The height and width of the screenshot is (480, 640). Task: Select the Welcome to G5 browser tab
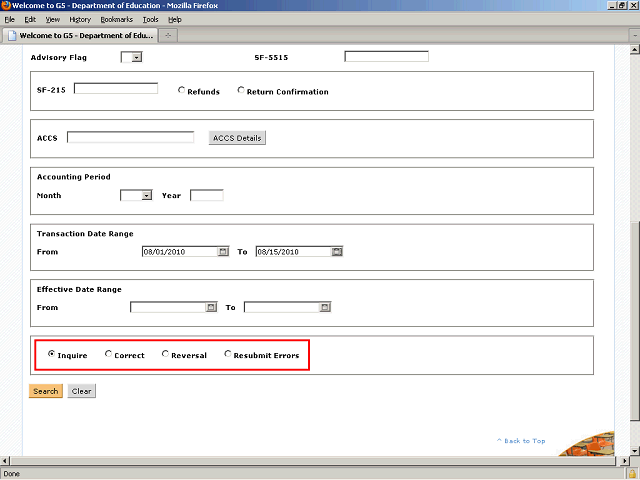pos(80,36)
